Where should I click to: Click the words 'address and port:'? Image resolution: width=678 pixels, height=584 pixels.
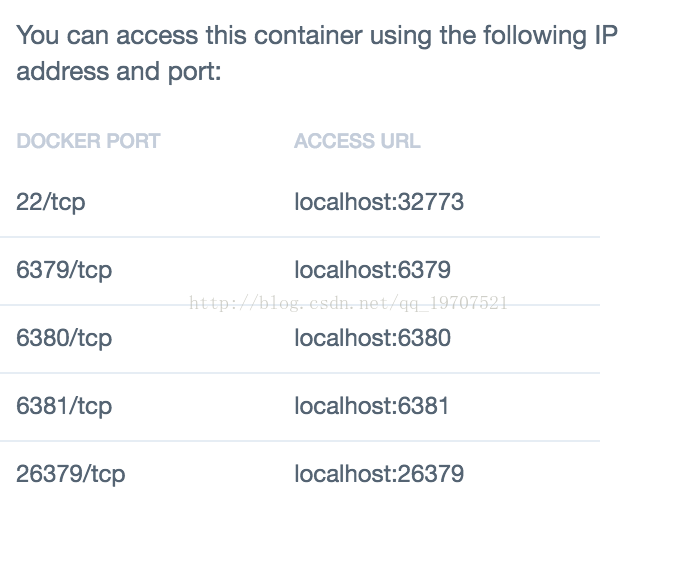[x=118, y=71]
